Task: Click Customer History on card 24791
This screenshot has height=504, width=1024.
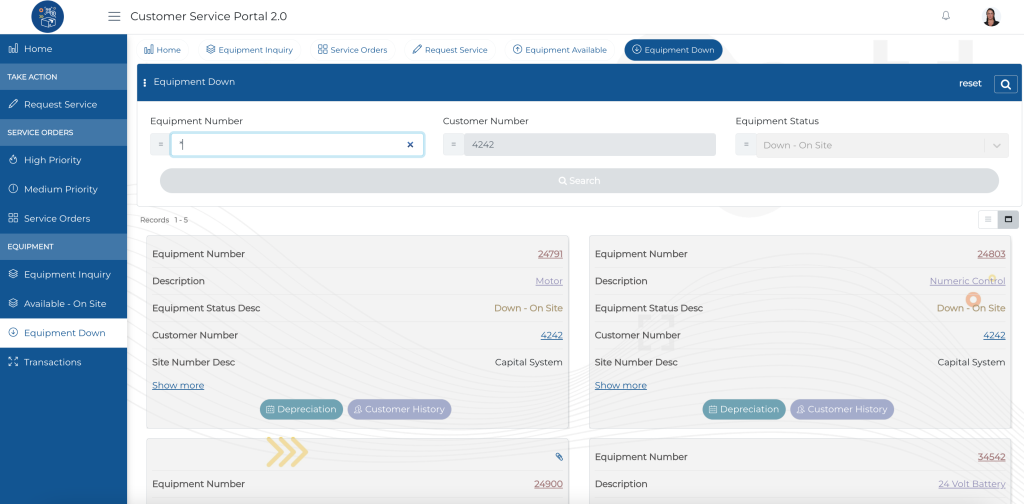Action: [x=399, y=409]
